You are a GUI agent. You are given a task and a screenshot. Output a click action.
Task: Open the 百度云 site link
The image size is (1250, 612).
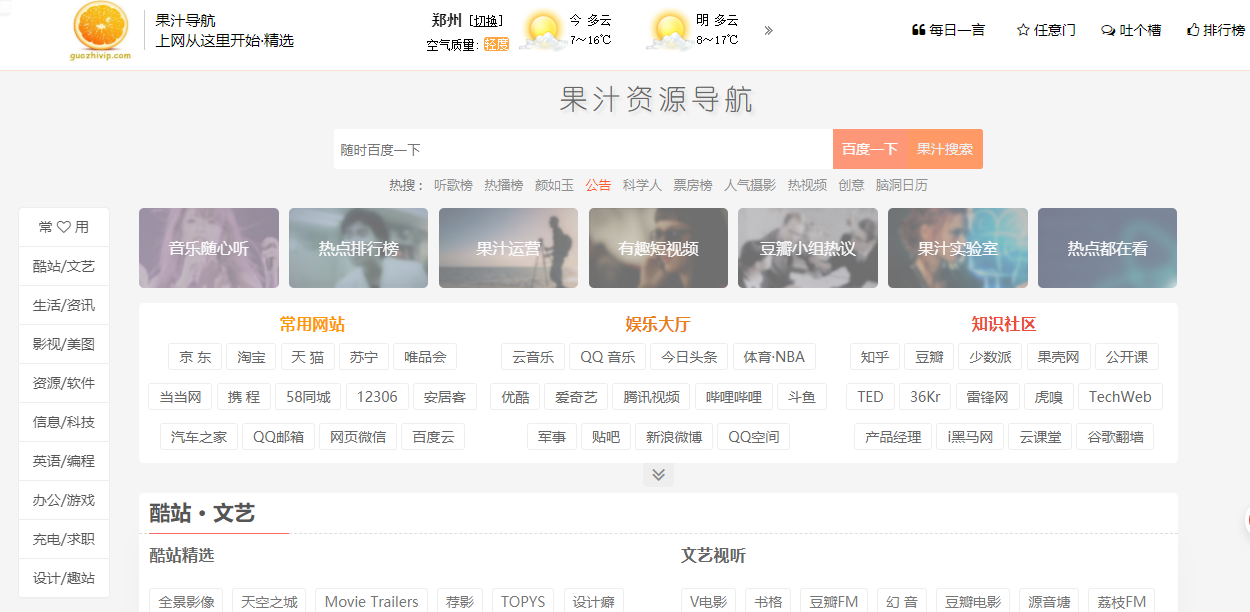click(433, 437)
